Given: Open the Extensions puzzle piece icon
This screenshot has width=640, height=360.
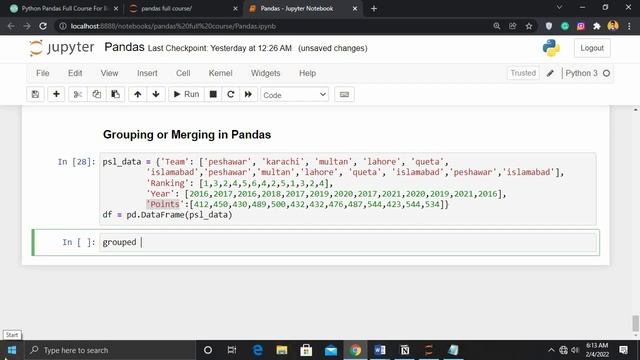Looking at the screenshot, I should [x=597, y=26].
